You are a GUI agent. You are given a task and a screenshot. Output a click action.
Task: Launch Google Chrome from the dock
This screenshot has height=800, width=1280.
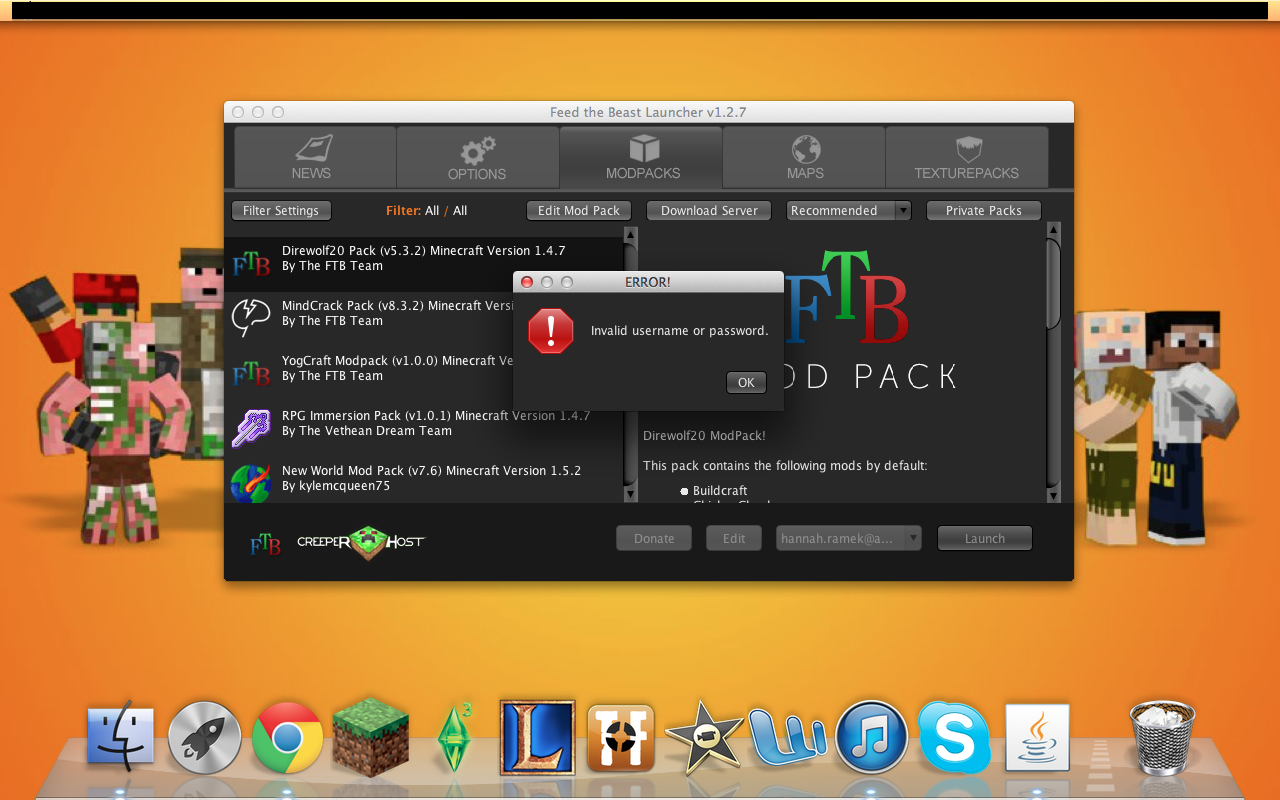(287, 738)
